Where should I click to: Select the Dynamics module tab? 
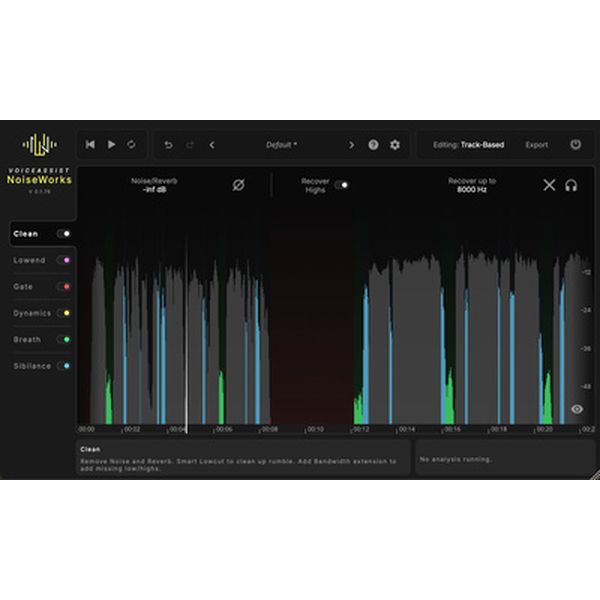click(32, 313)
